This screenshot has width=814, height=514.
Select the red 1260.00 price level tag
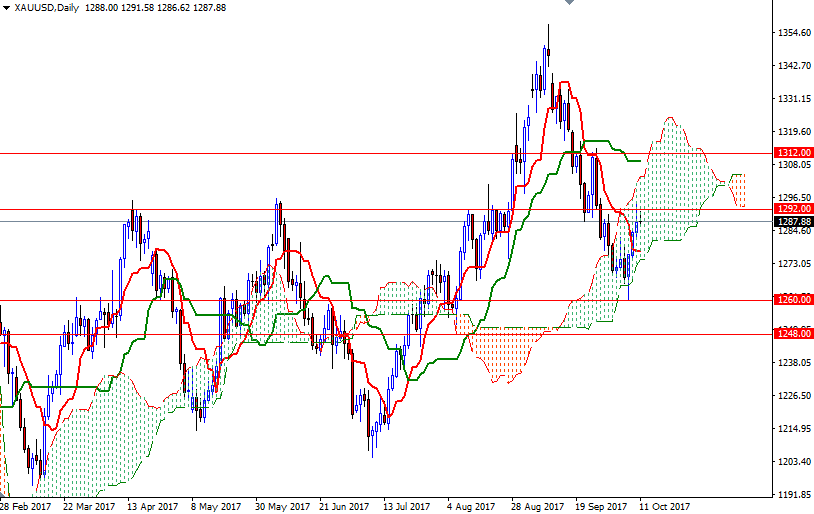[x=794, y=300]
